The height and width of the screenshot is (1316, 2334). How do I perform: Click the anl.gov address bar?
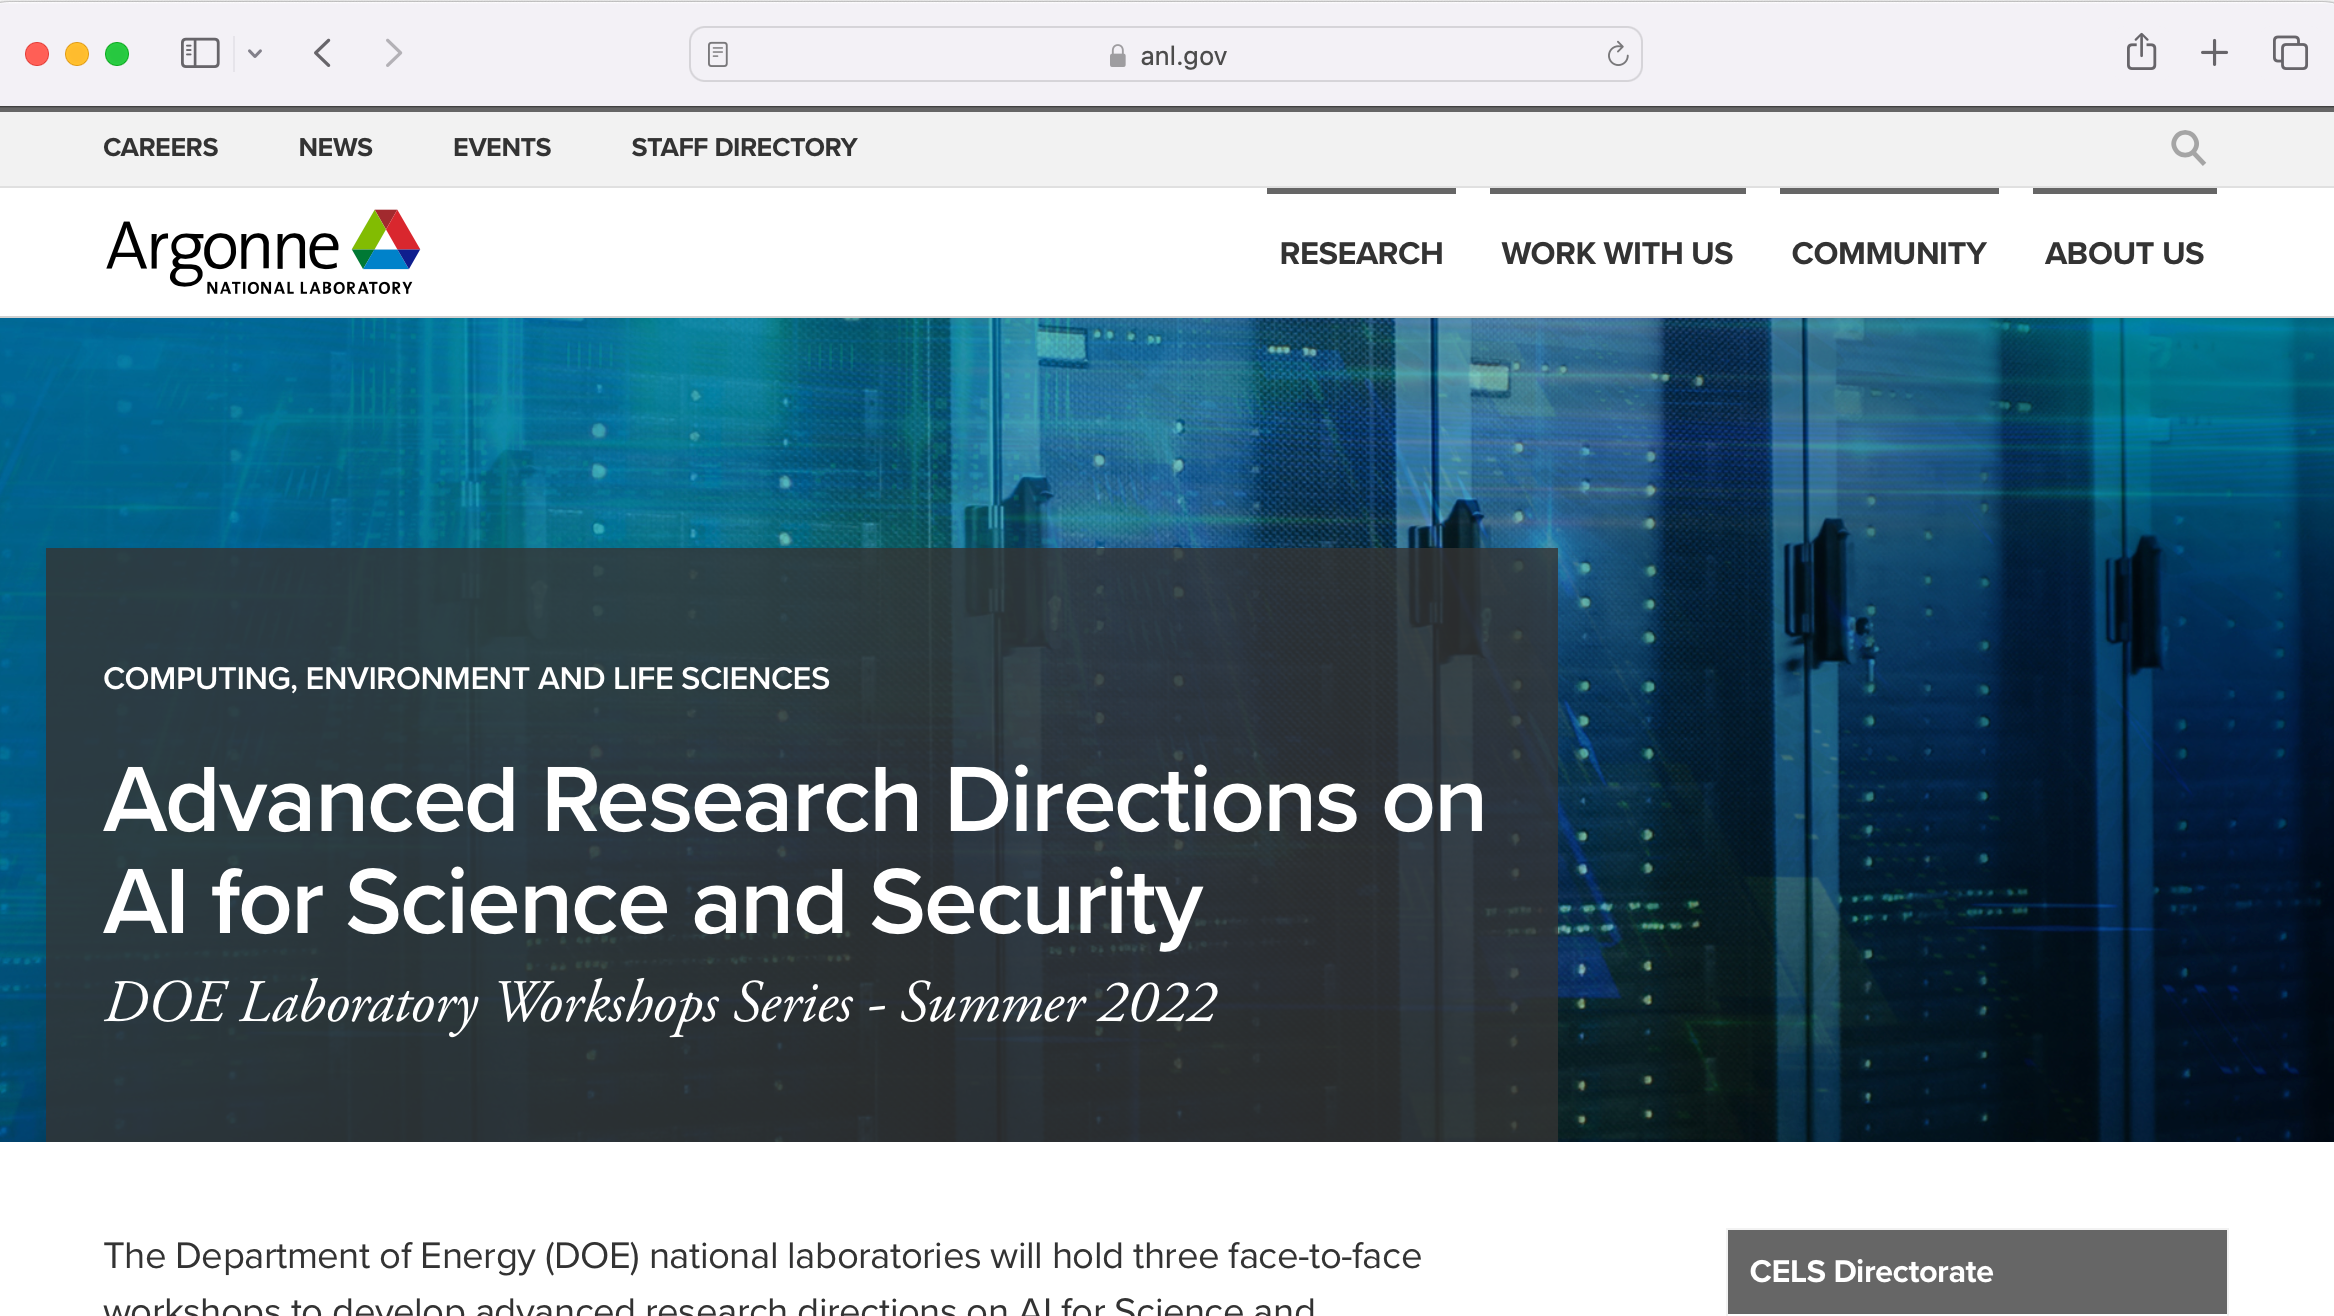click(x=1165, y=54)
